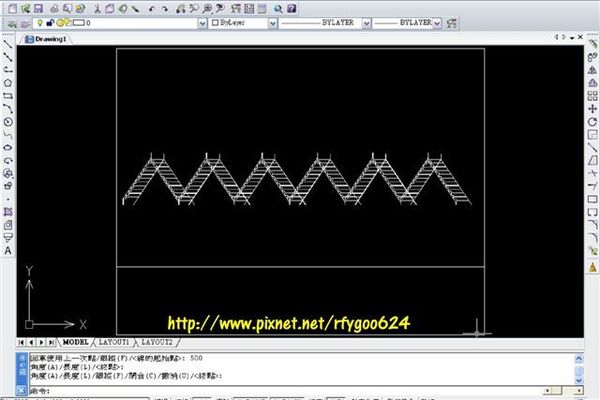Click the Help question mark icon

(292, 8)
